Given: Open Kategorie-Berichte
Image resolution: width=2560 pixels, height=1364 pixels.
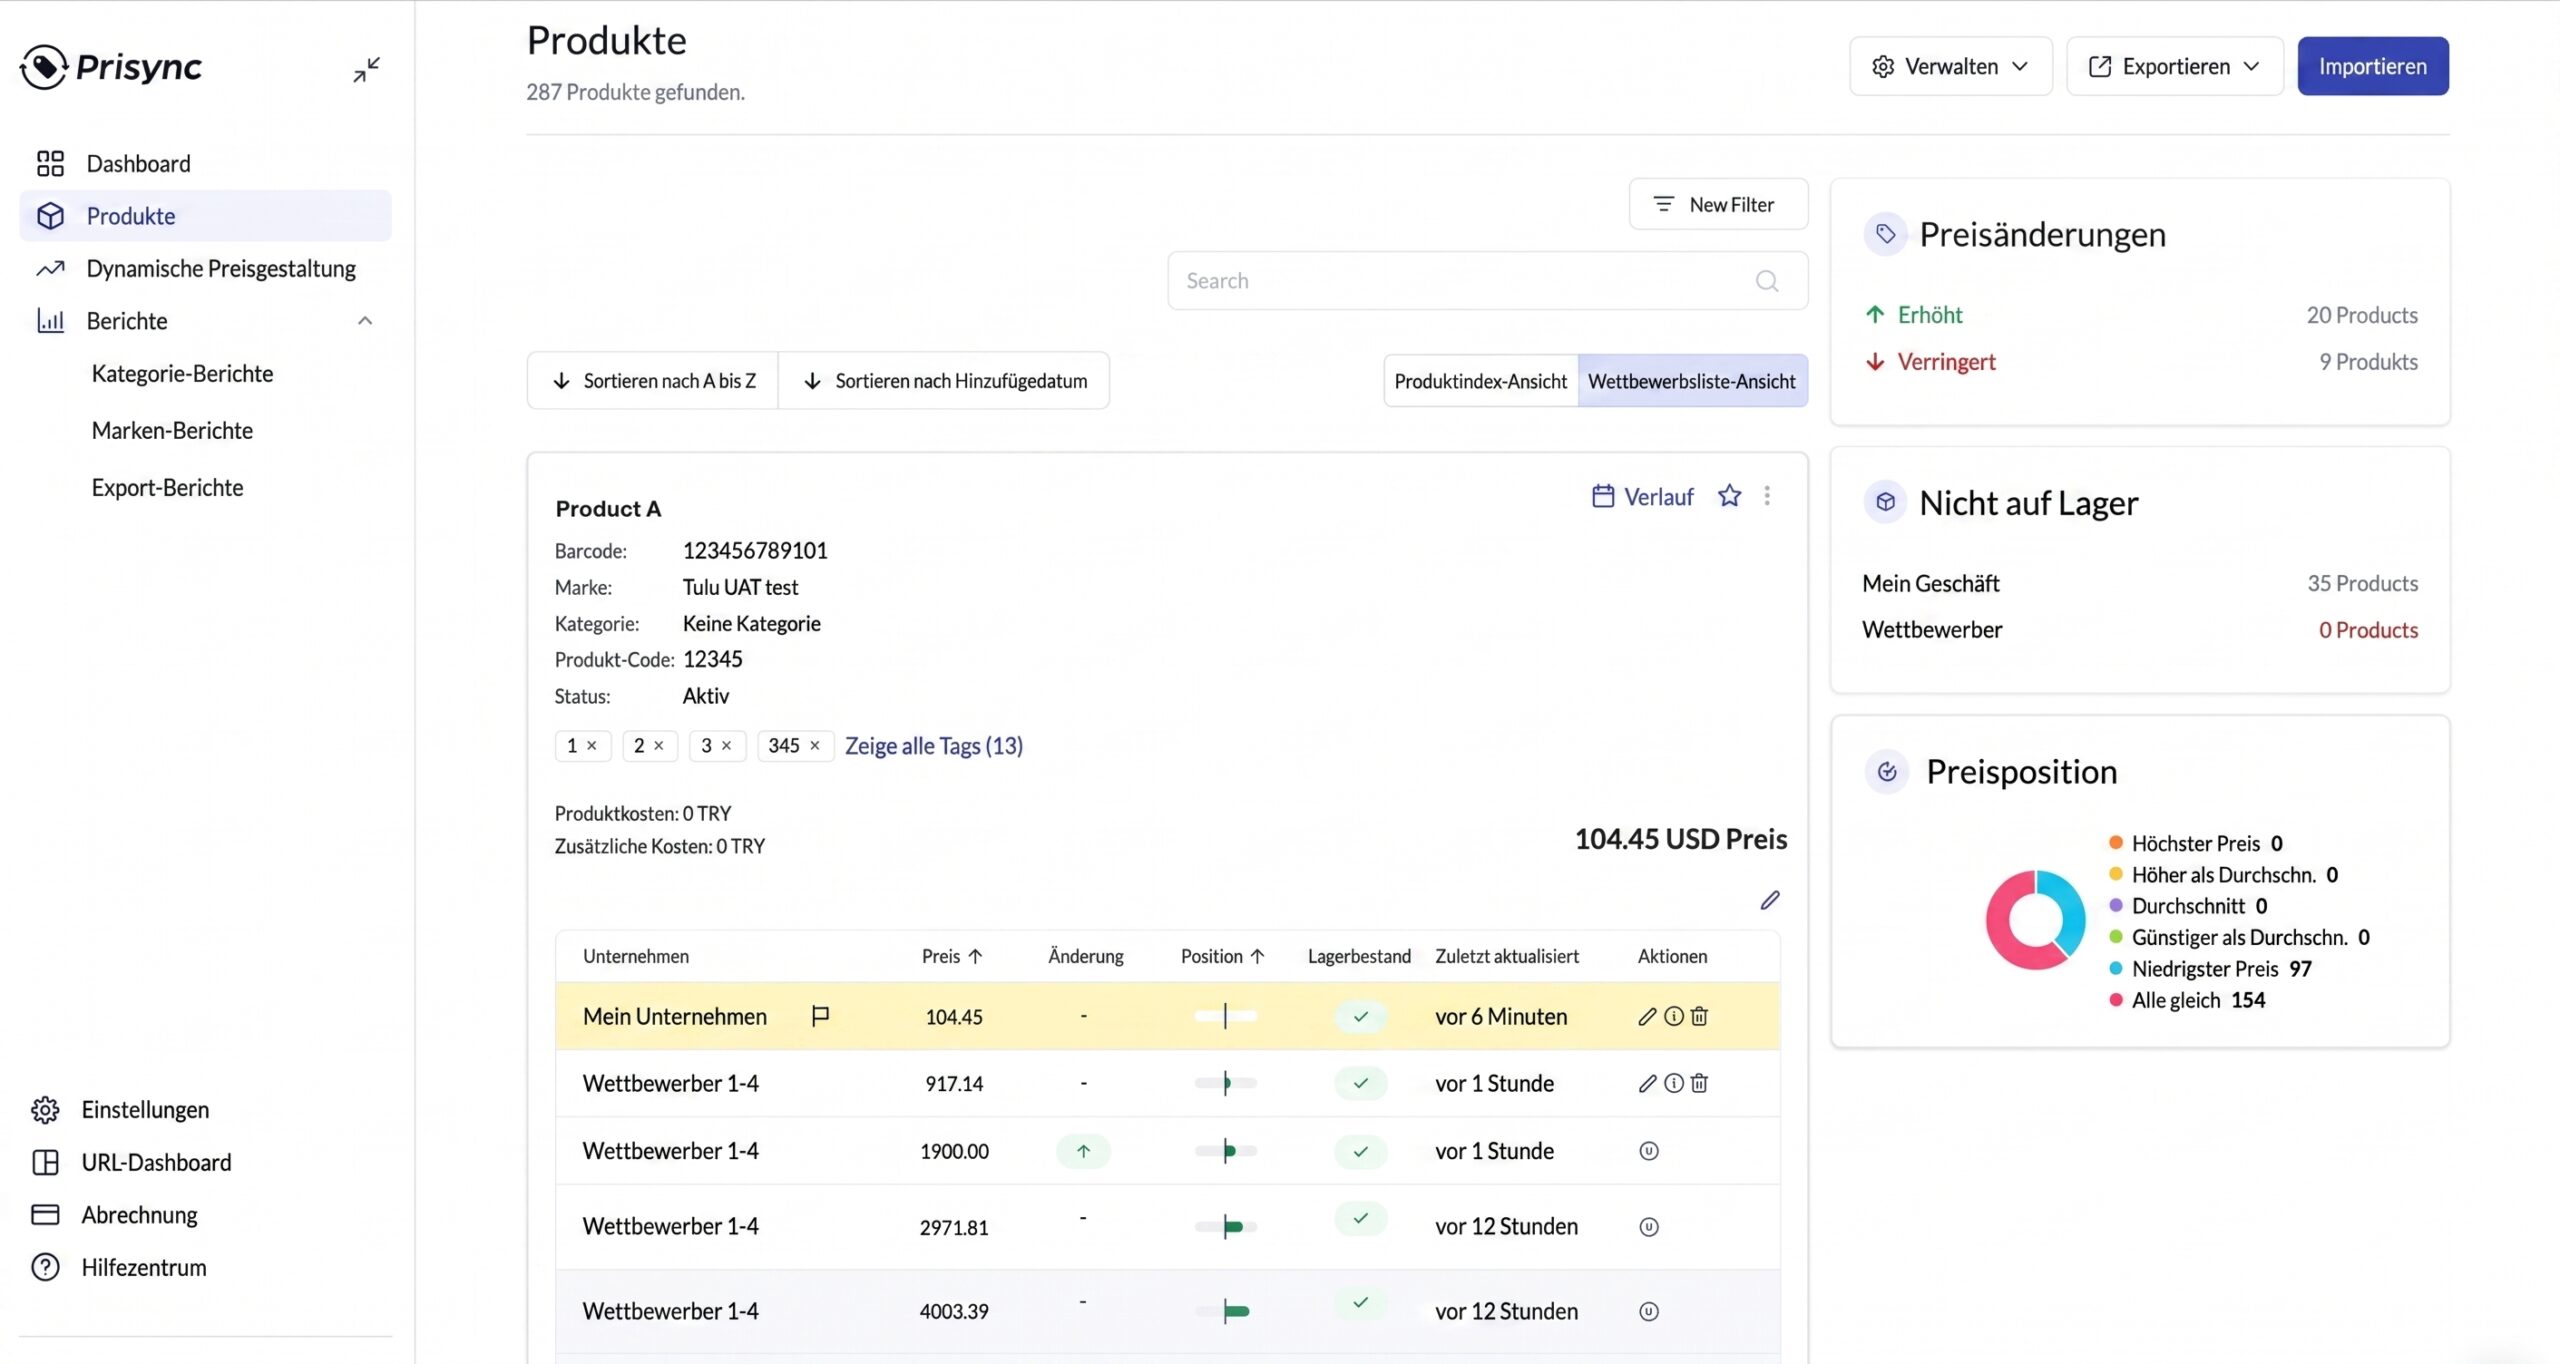Looking at the screenshot, I should pos(182,373).
